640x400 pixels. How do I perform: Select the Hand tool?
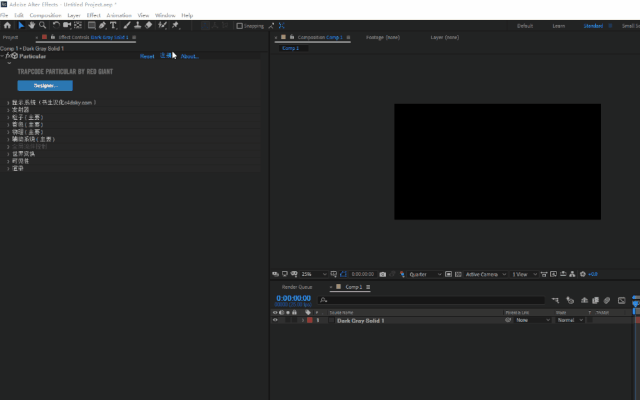pyautogui.click(x=31, y=25)
